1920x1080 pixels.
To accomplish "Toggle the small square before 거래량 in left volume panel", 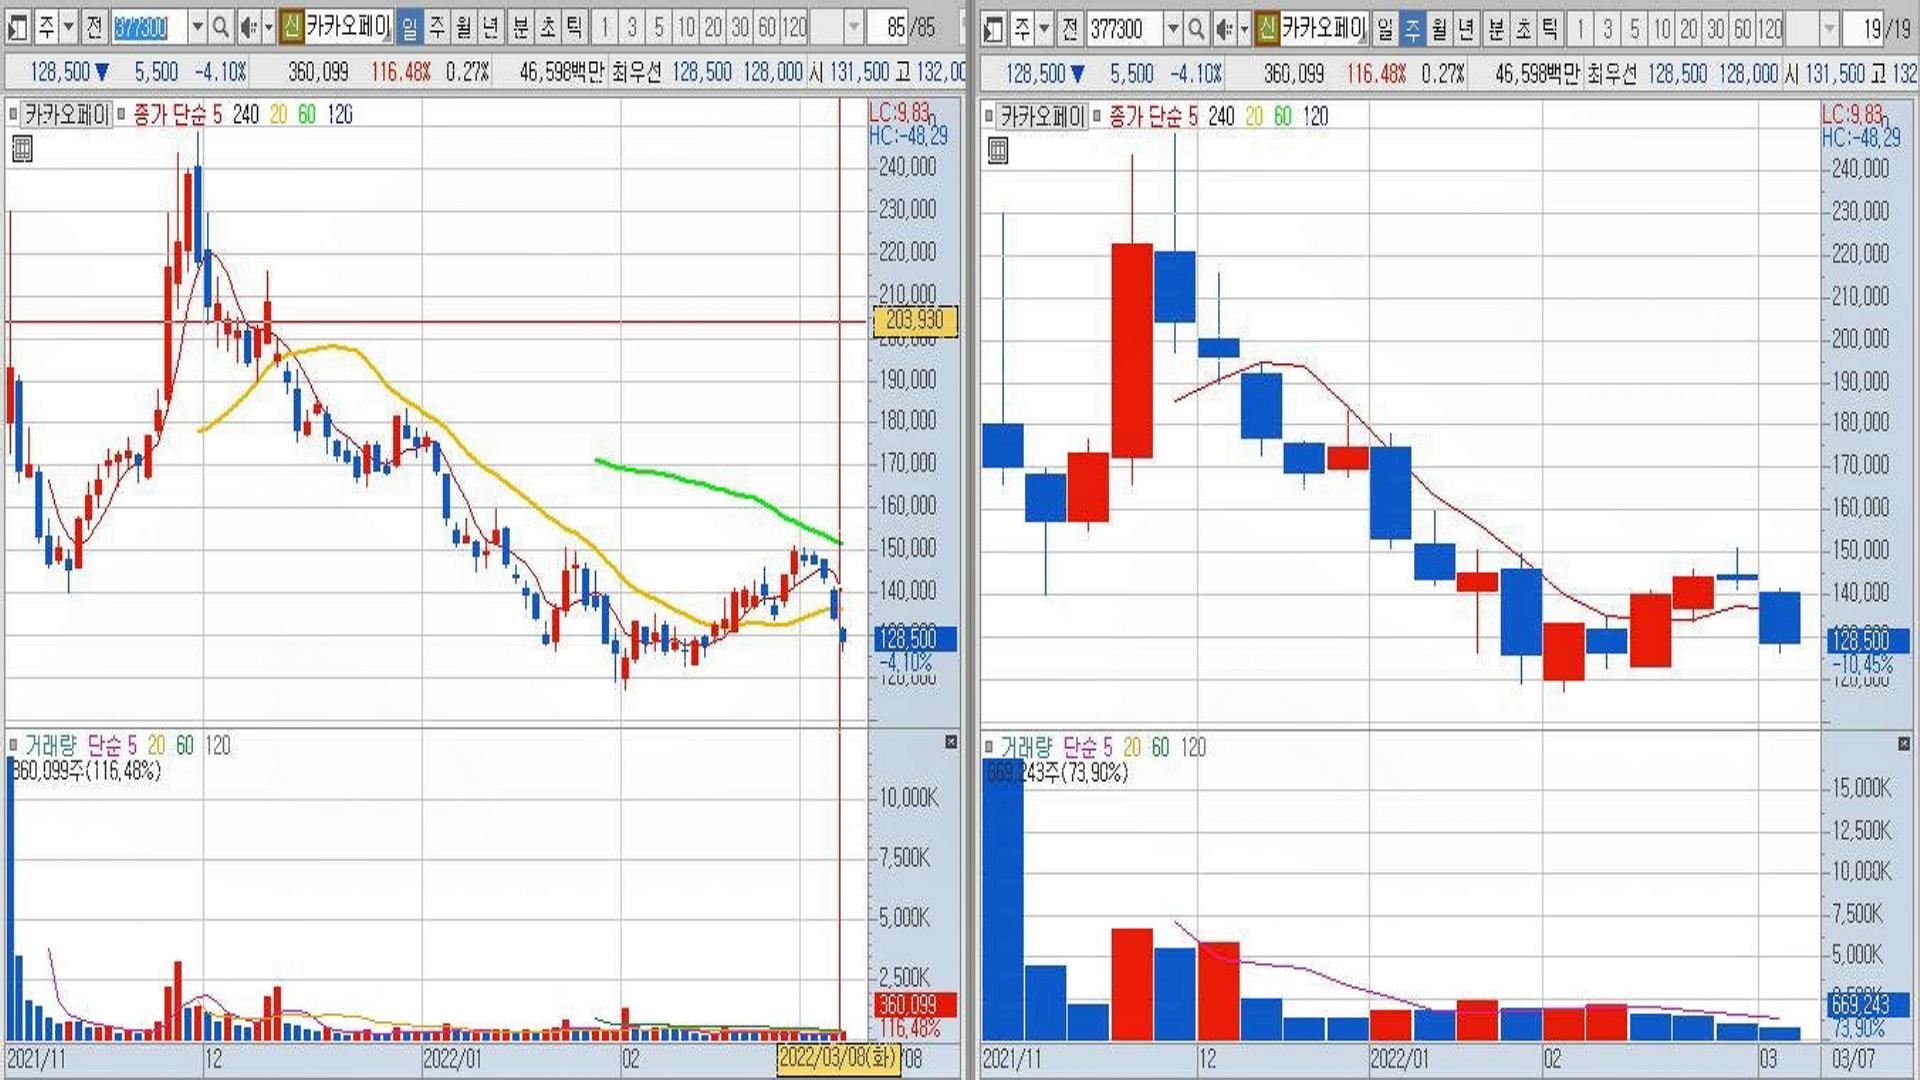I will coord(14,745).
